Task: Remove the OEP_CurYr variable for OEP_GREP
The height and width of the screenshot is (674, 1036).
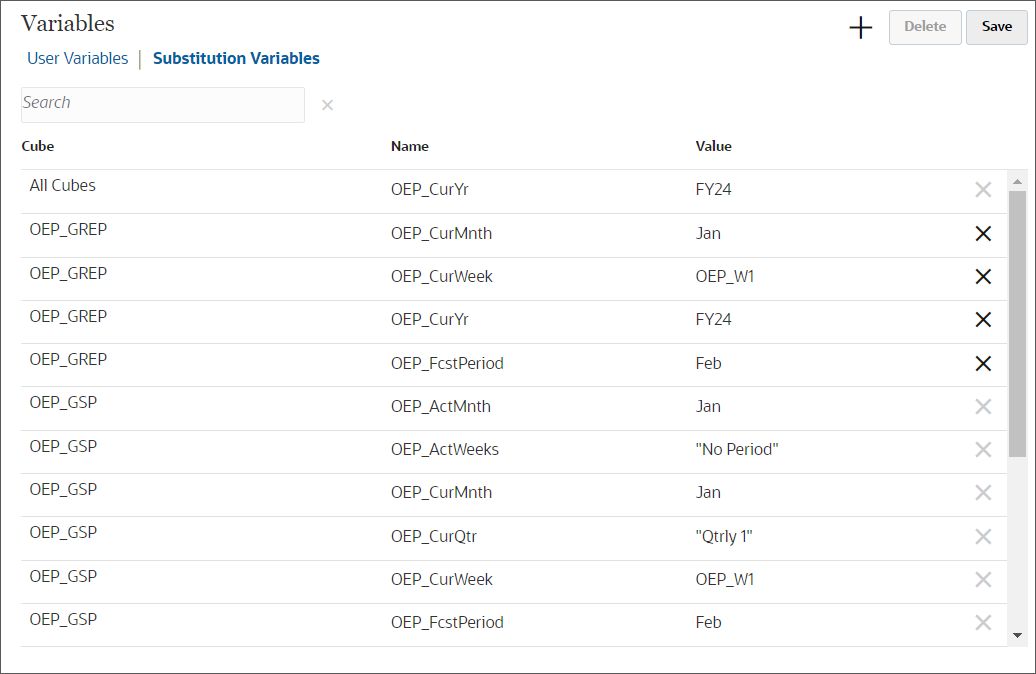Action: [982, 319]
